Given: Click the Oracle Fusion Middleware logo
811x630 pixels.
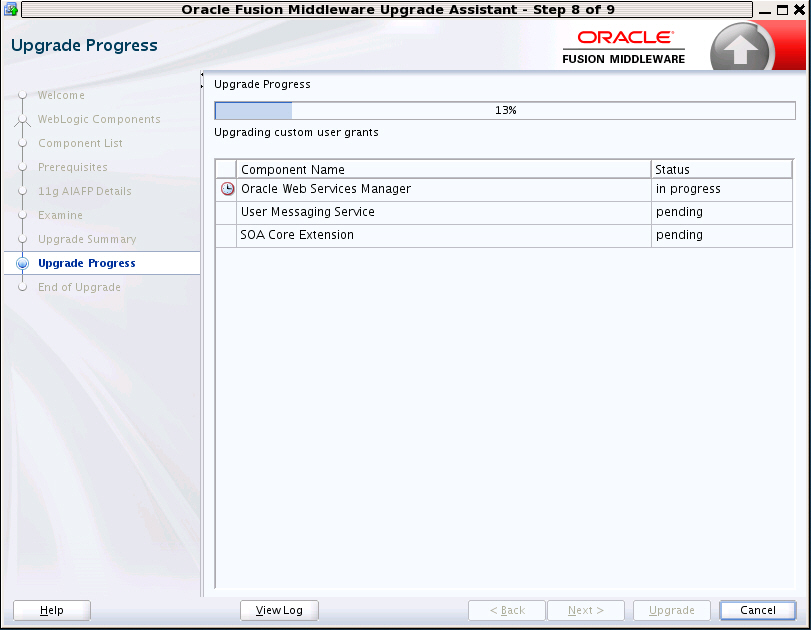Looking at the screenshot, I should tap(624, 47).
